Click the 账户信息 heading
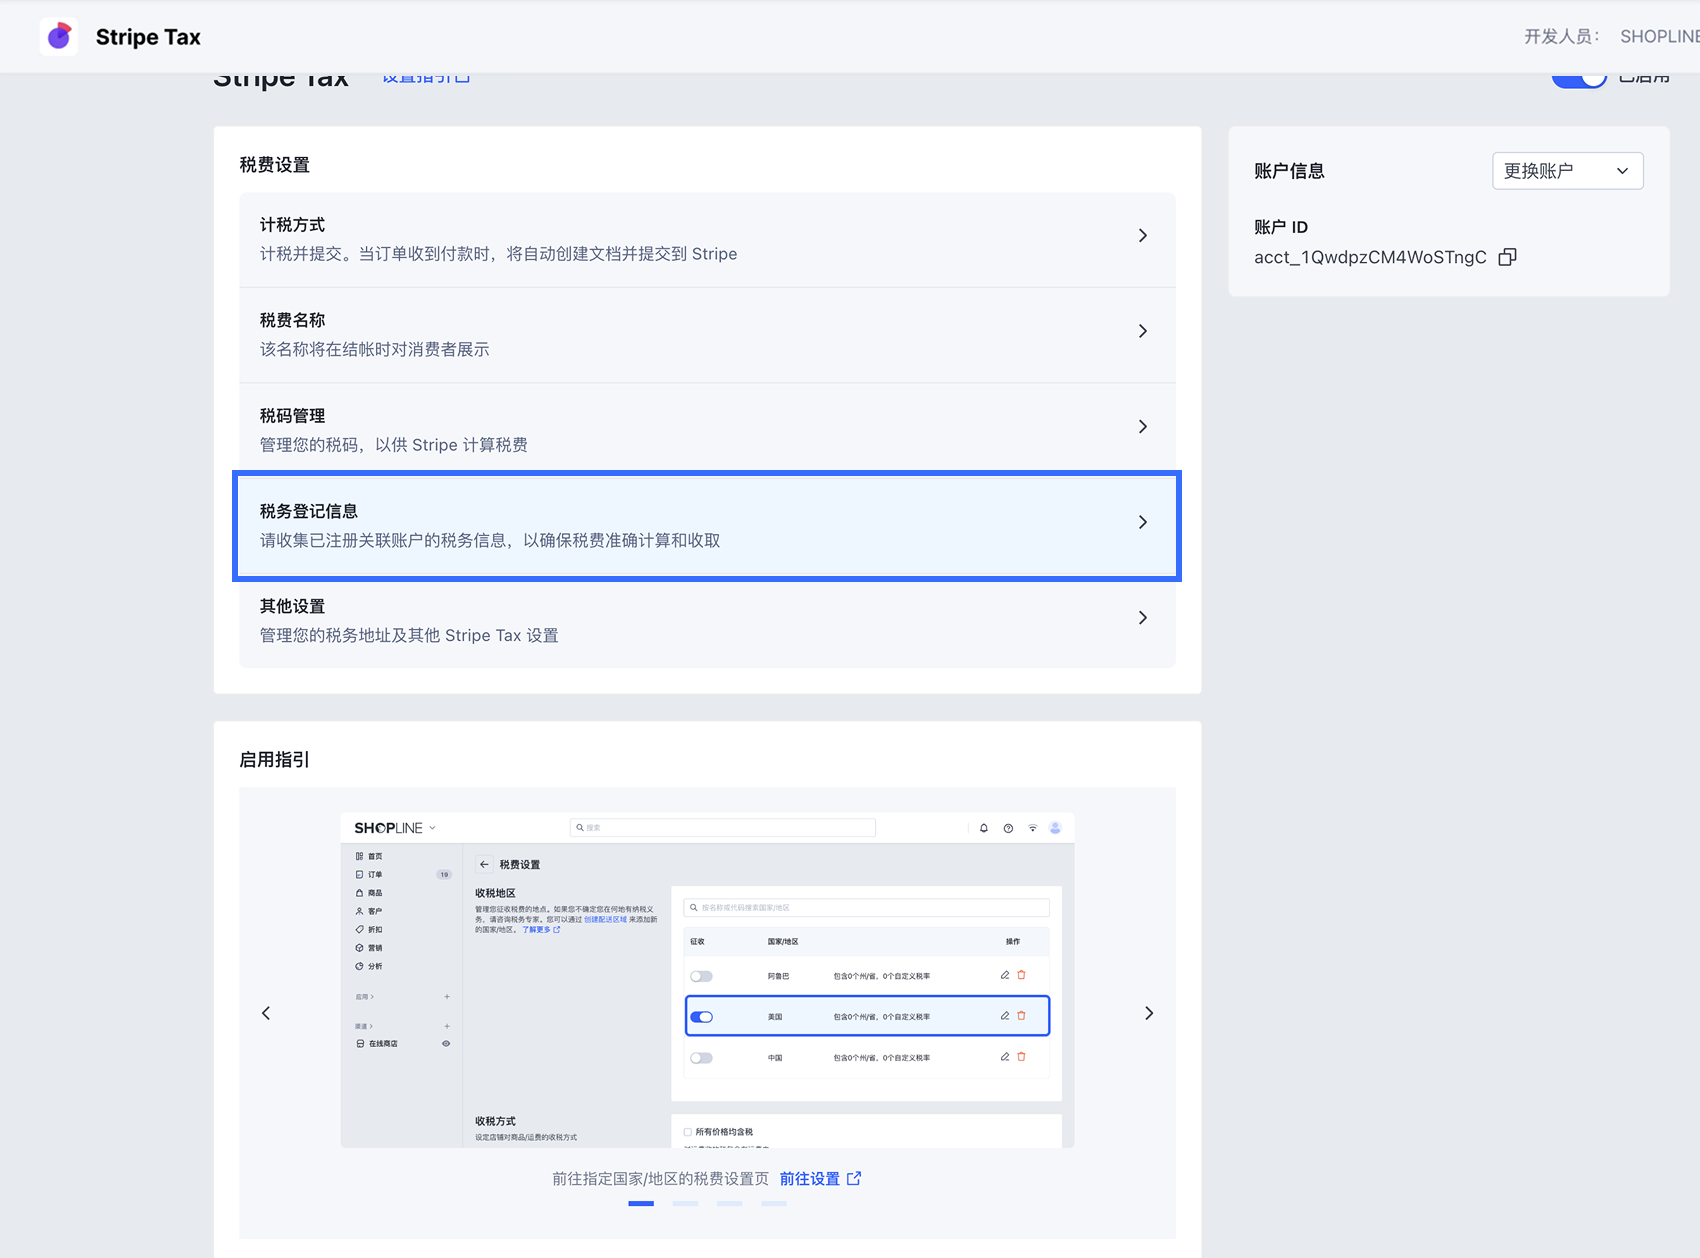Image resolution: width=1700 pixels, height=1258 pixels. [x=1289, y=171]
